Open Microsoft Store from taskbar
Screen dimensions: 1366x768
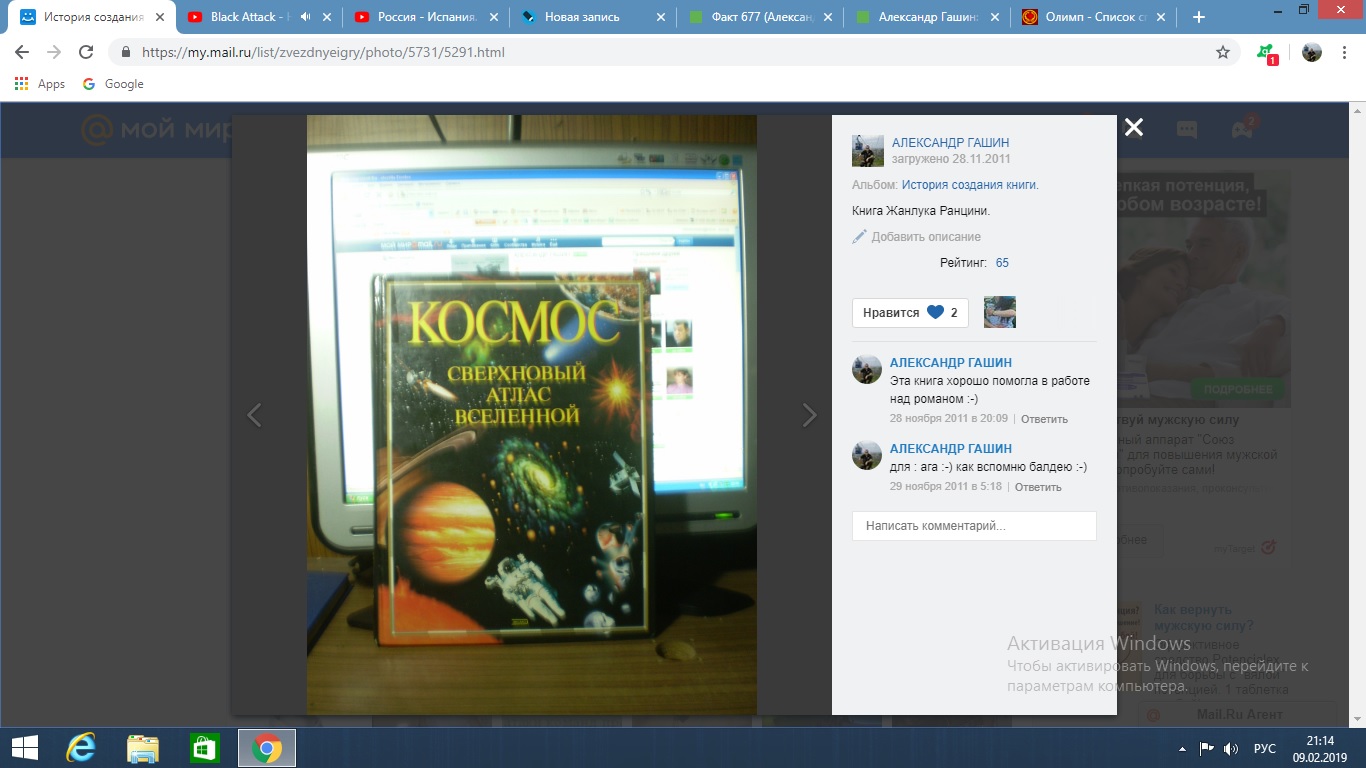(x=203, y=748)
